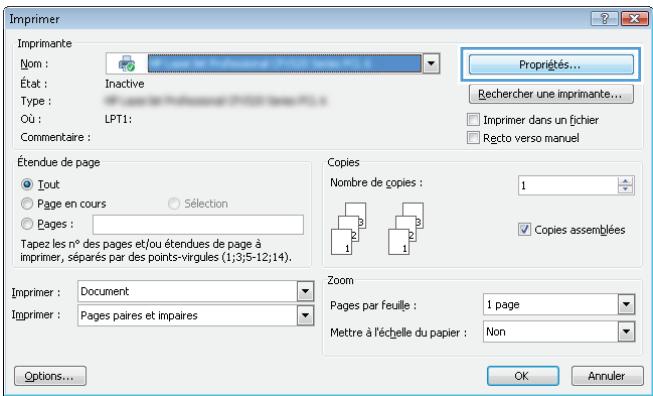This screenshot has height=396, width=653.
Task: Uncheck Copies assemblées checkbox
Action: point(524,229)
